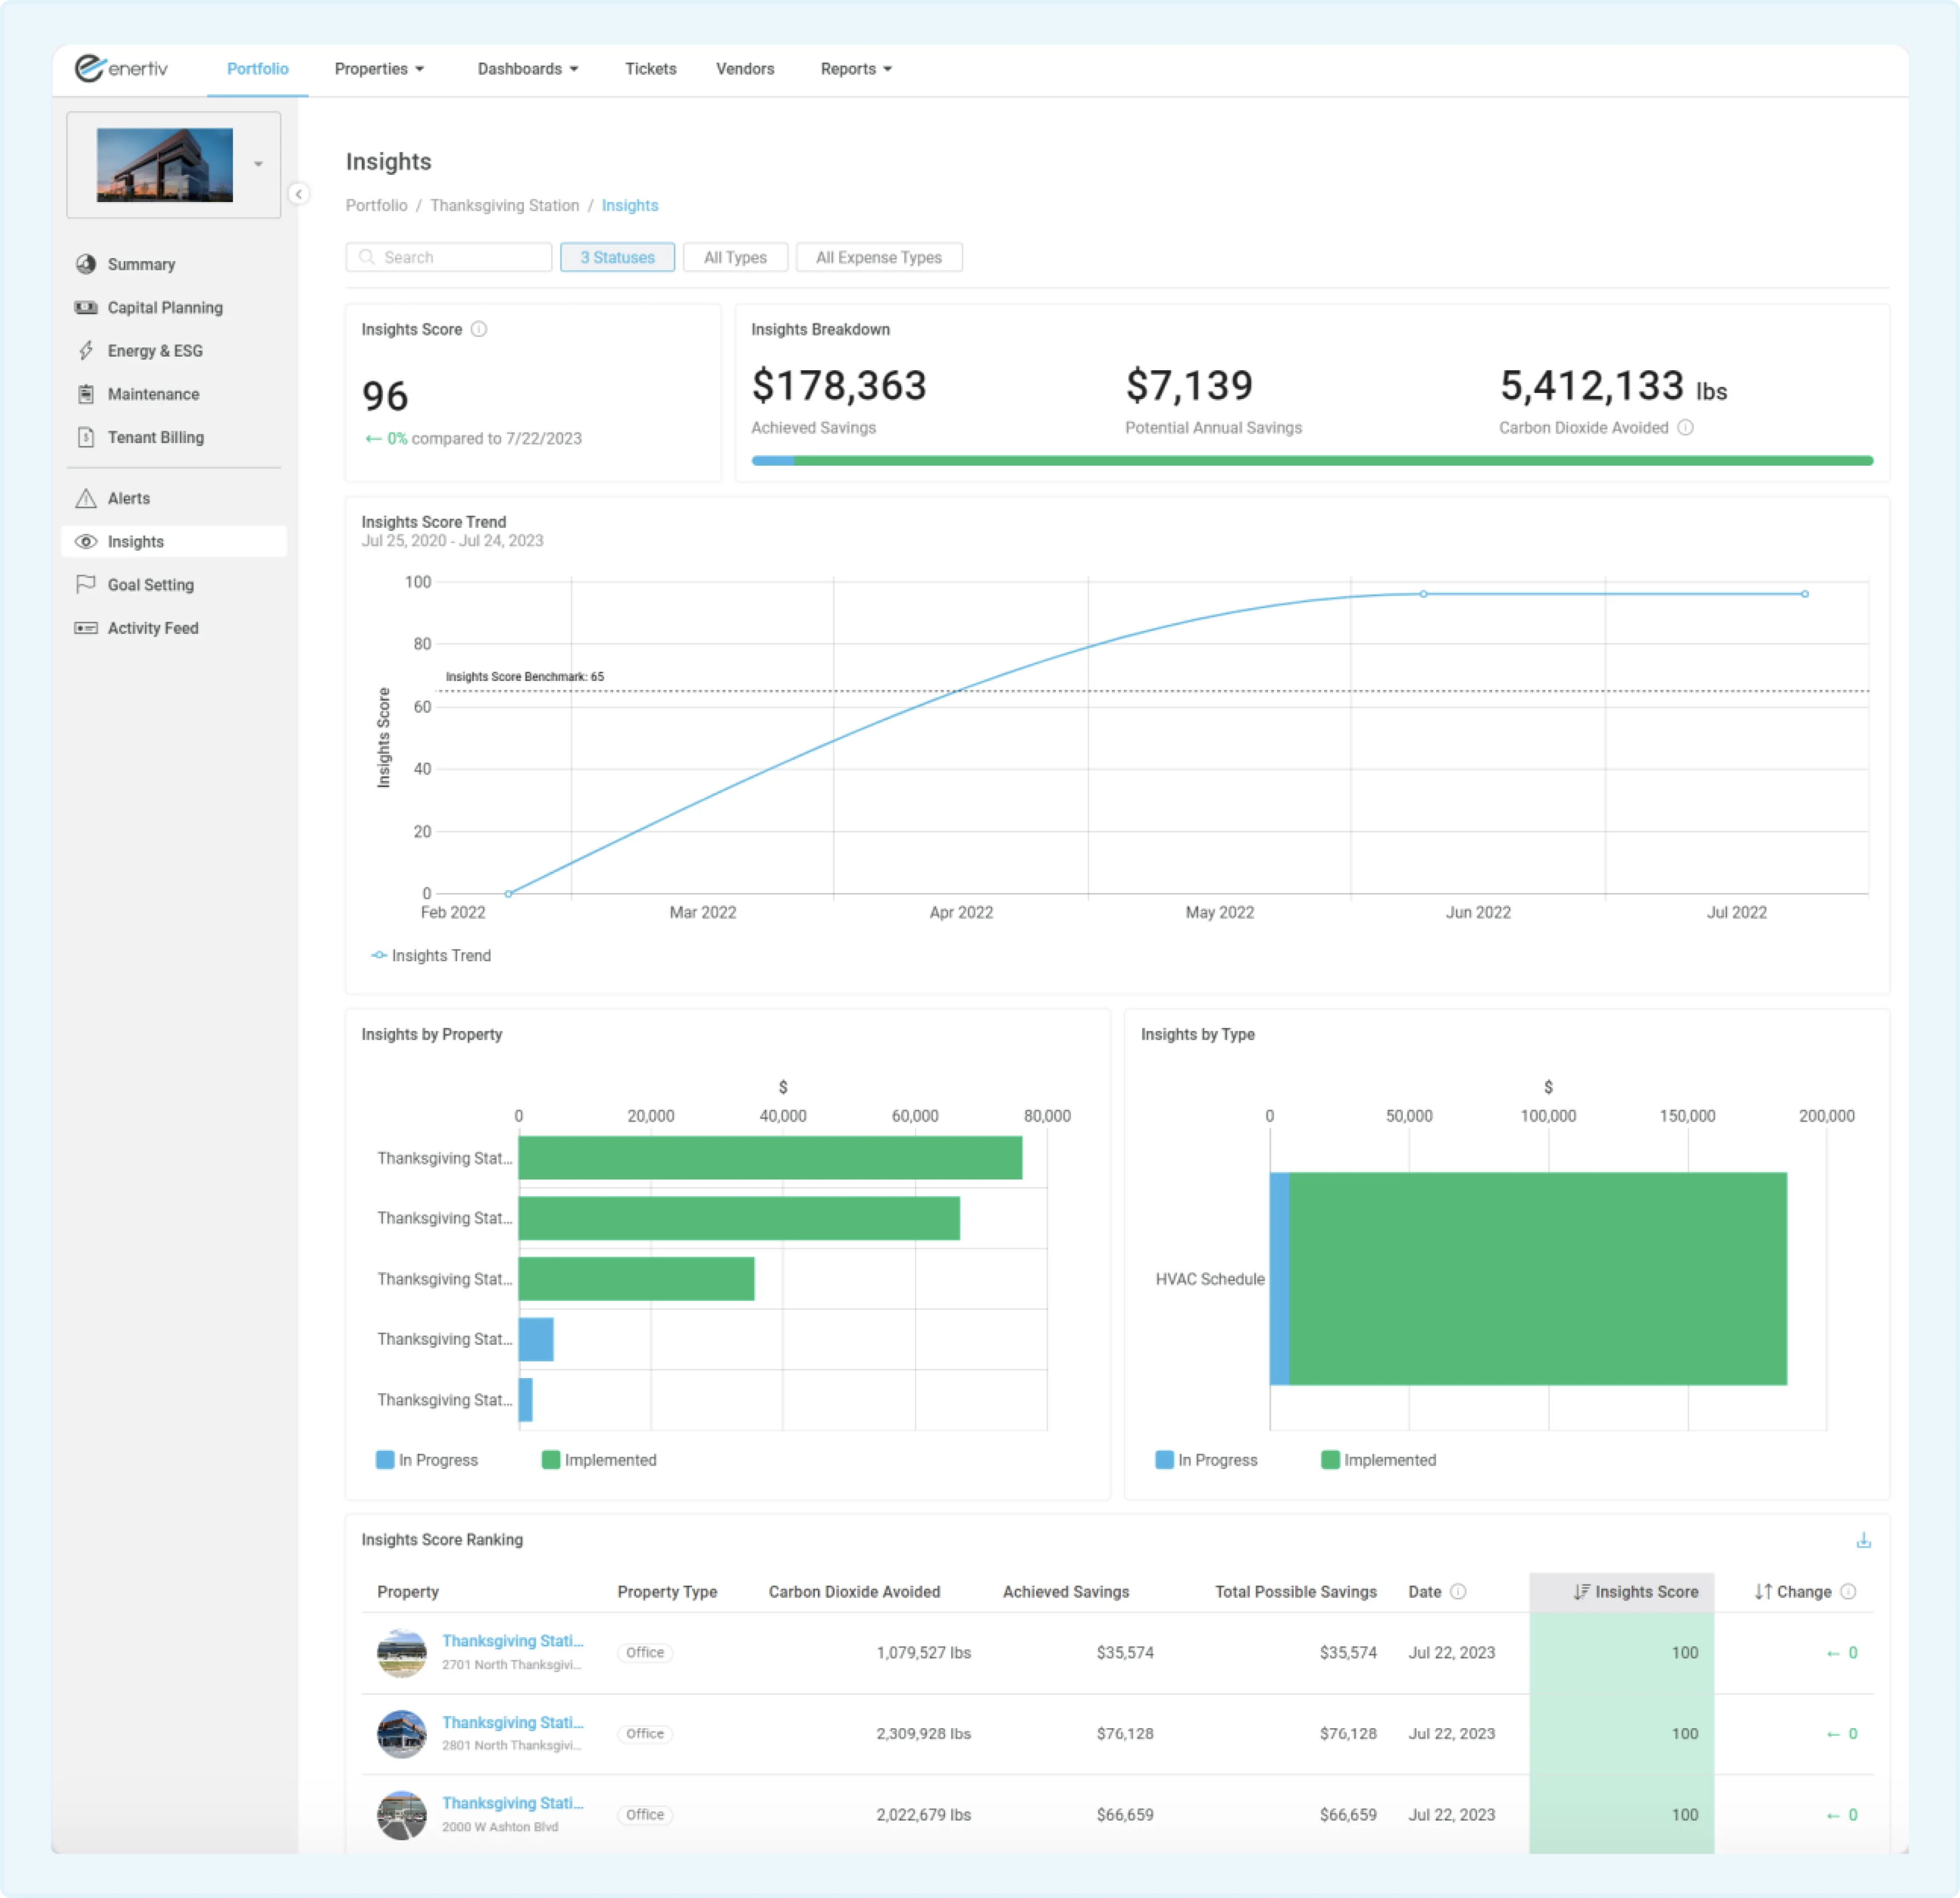This screenshot has width=1960, height=1898.
Task: Click the Carbon Dioxide Avoided info icon
Action: pos(1685,427)
